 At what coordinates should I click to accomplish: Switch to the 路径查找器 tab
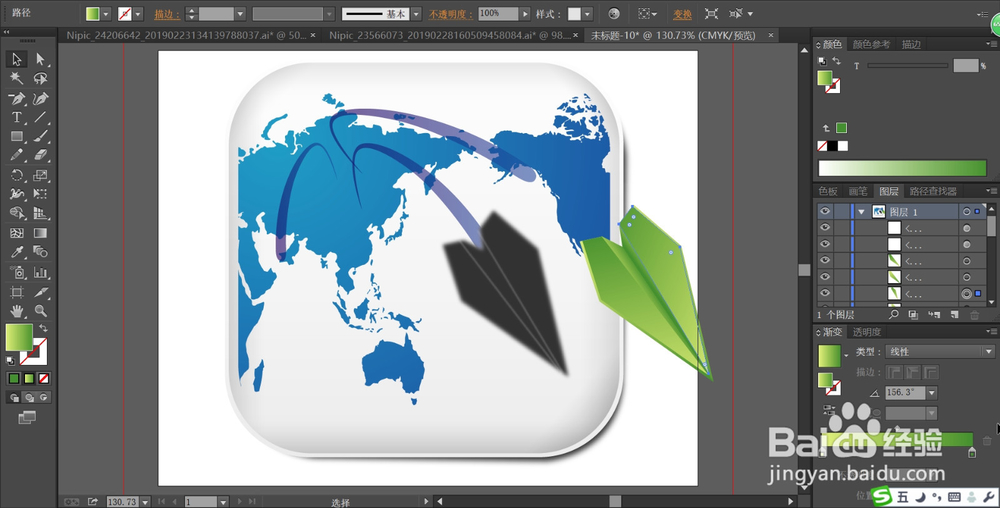(x=933, y=191)
